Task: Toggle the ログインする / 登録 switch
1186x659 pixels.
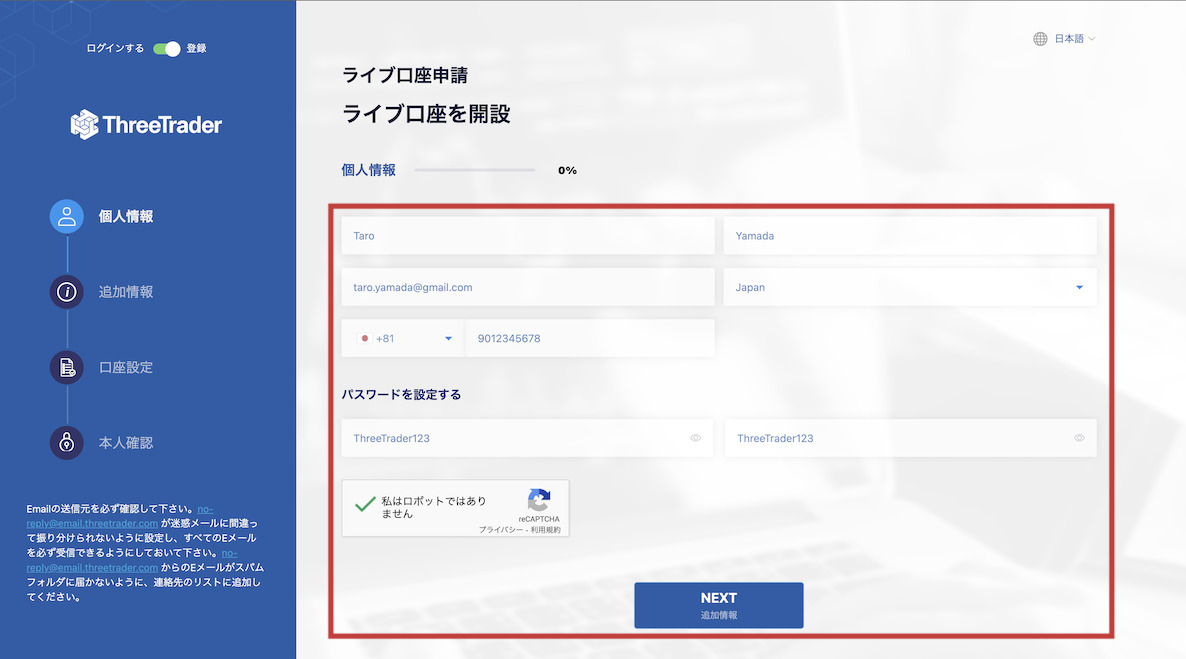Action: click(166, 48)
